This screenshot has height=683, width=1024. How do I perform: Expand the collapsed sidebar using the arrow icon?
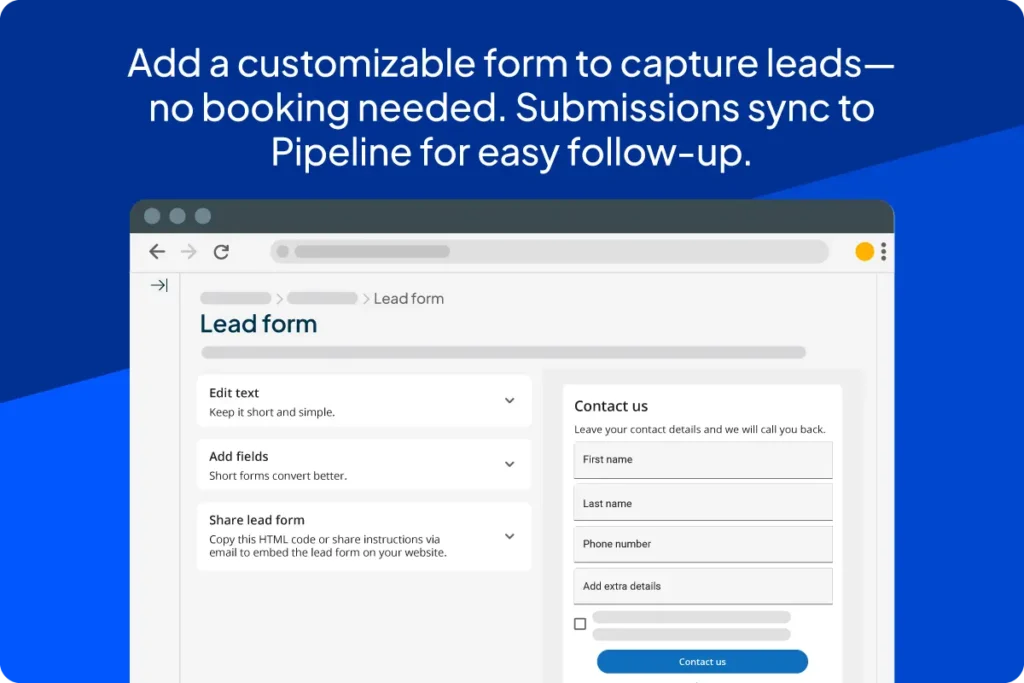158,285
